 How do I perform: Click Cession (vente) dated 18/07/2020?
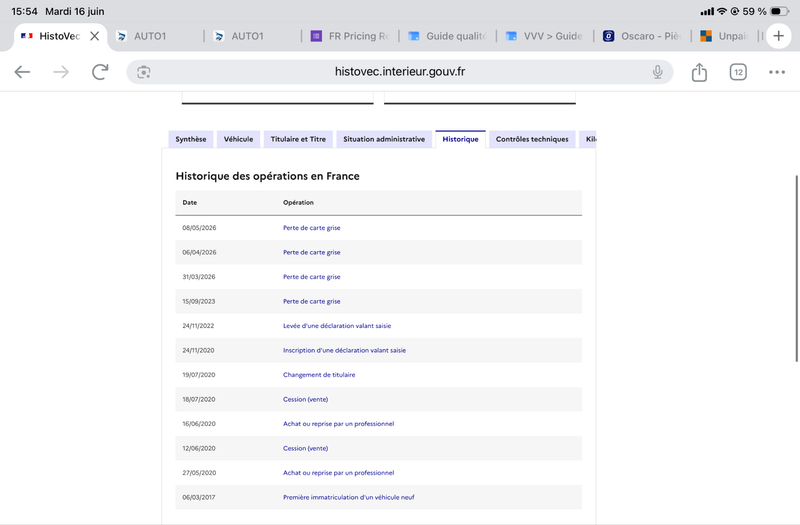click(x=306, y=399)
